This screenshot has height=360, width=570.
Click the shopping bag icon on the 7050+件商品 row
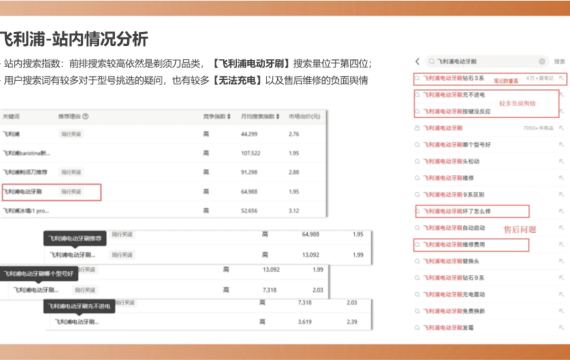click(x=417, y=128)
